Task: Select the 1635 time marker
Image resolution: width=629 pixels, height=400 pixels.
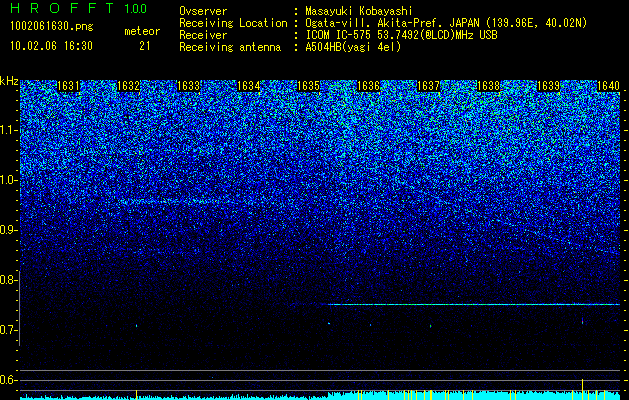Action: 308,86
